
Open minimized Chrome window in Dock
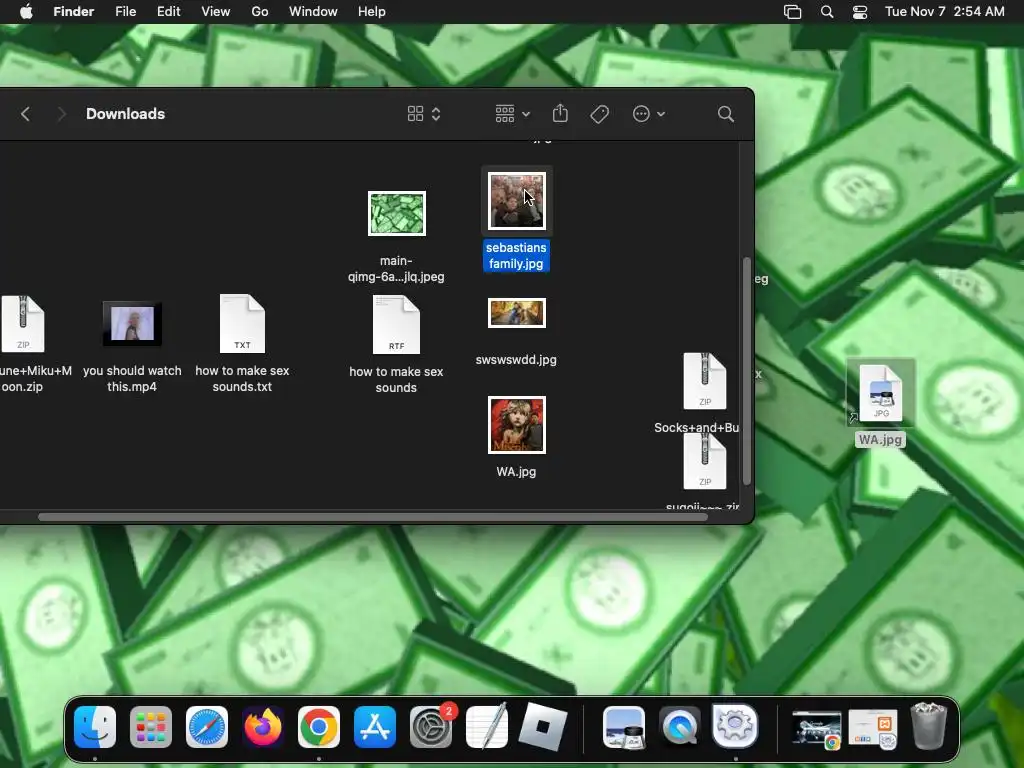[x=816, y=729]
